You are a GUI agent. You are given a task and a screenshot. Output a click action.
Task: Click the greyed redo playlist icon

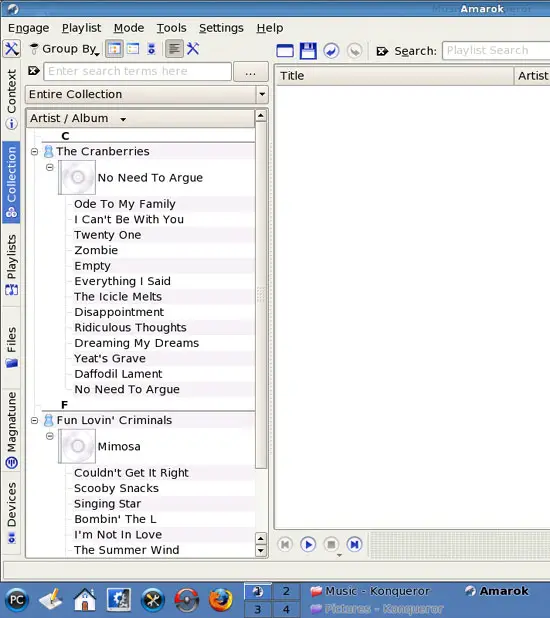pos(354,51)
